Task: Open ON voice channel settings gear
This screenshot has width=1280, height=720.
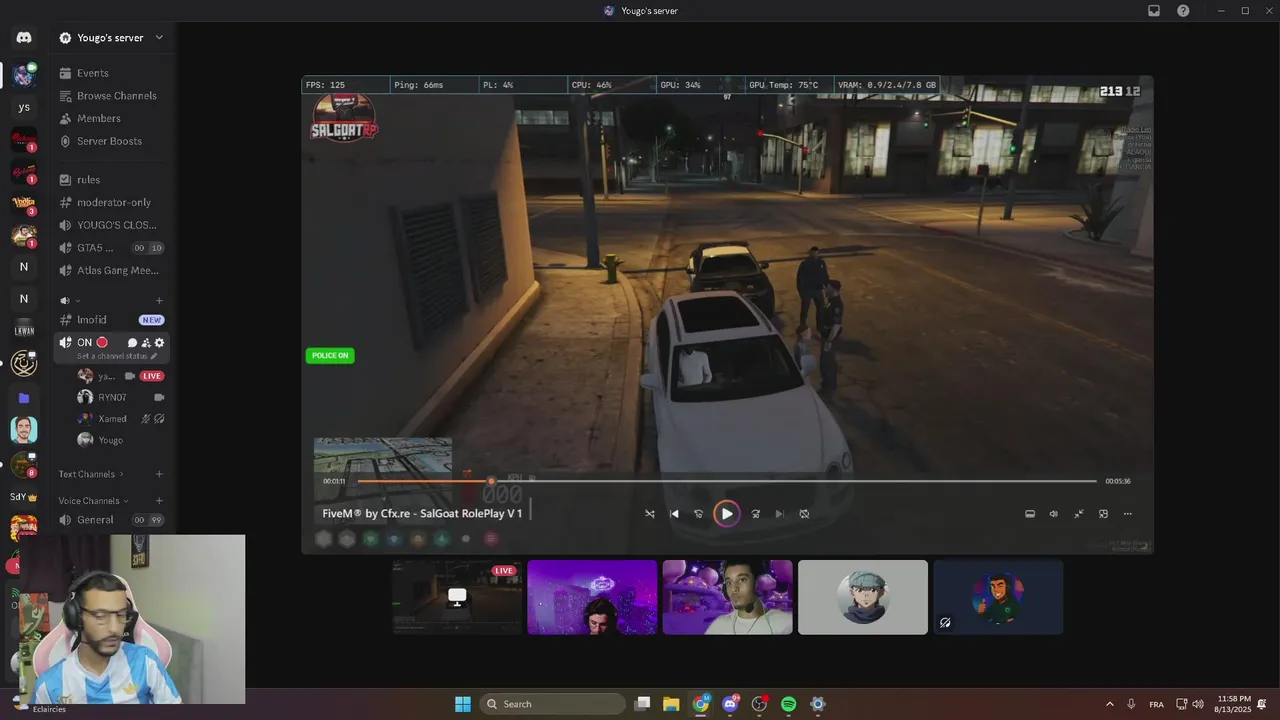Action: pyautogui.click(x=159, y=343)
